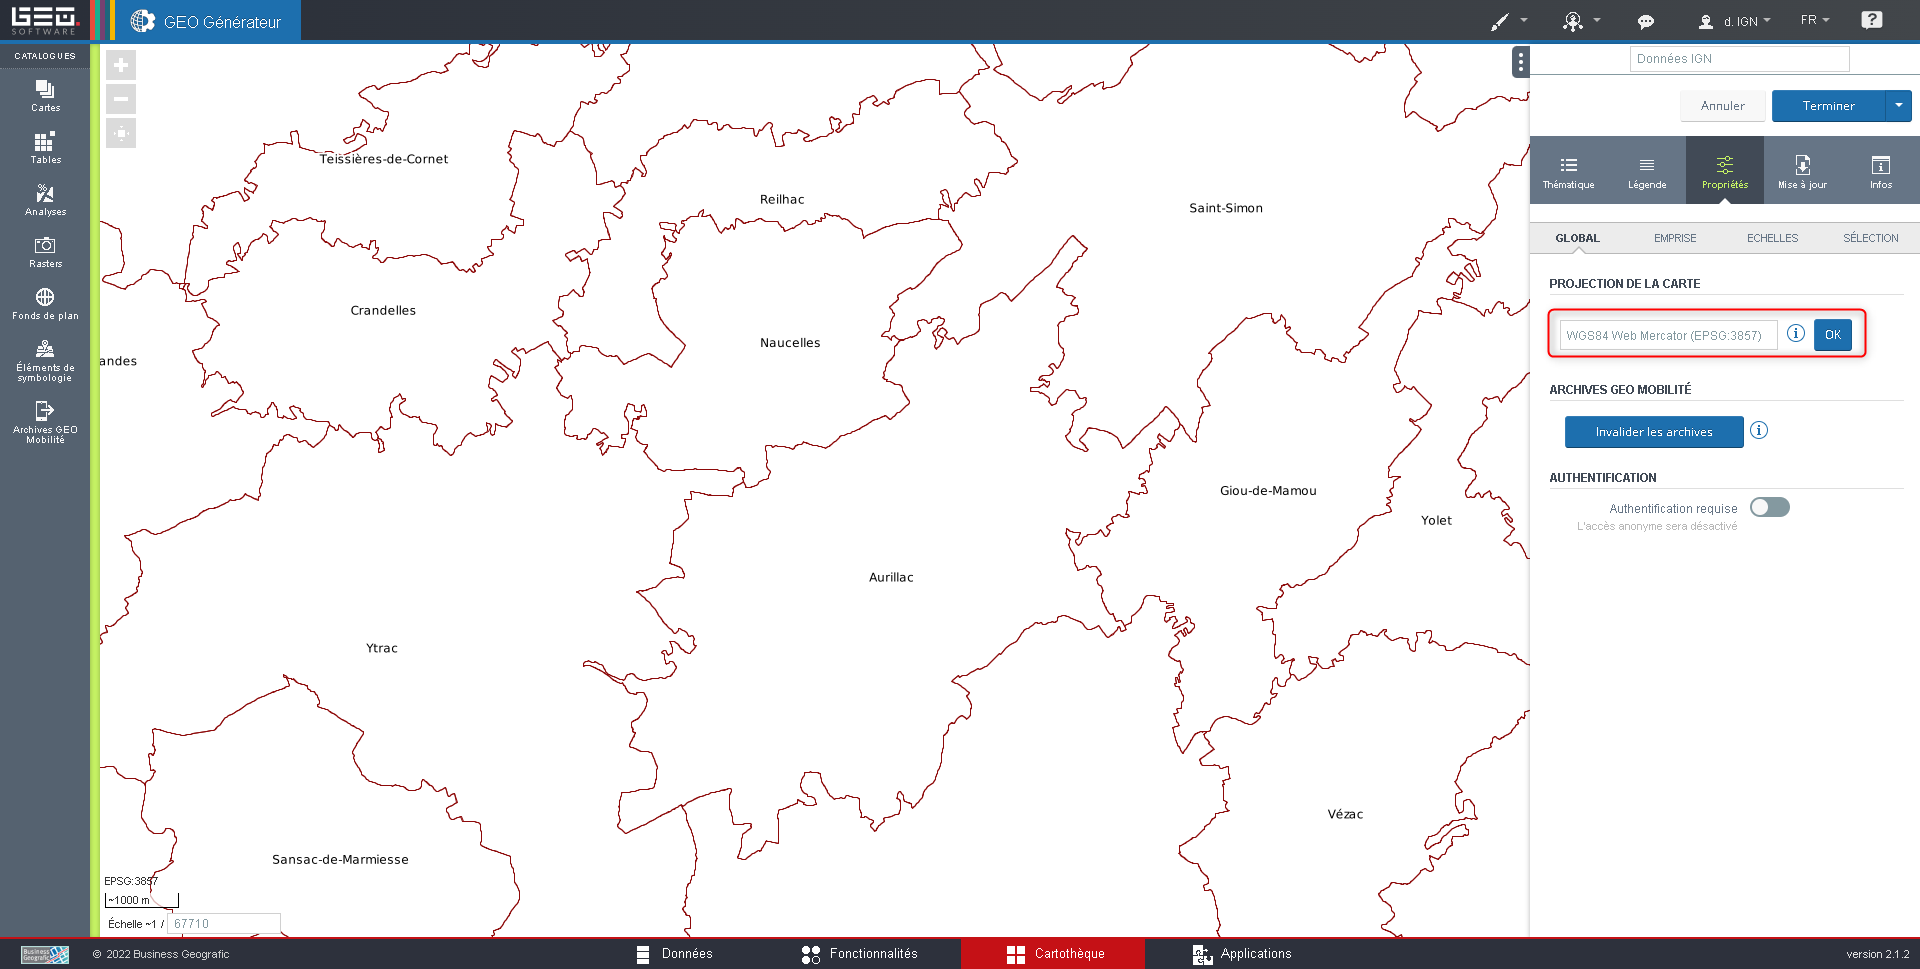This screenshot has height=969, width=1920.
Task: Open the FR language dropdown
Action: (1814, 20)
